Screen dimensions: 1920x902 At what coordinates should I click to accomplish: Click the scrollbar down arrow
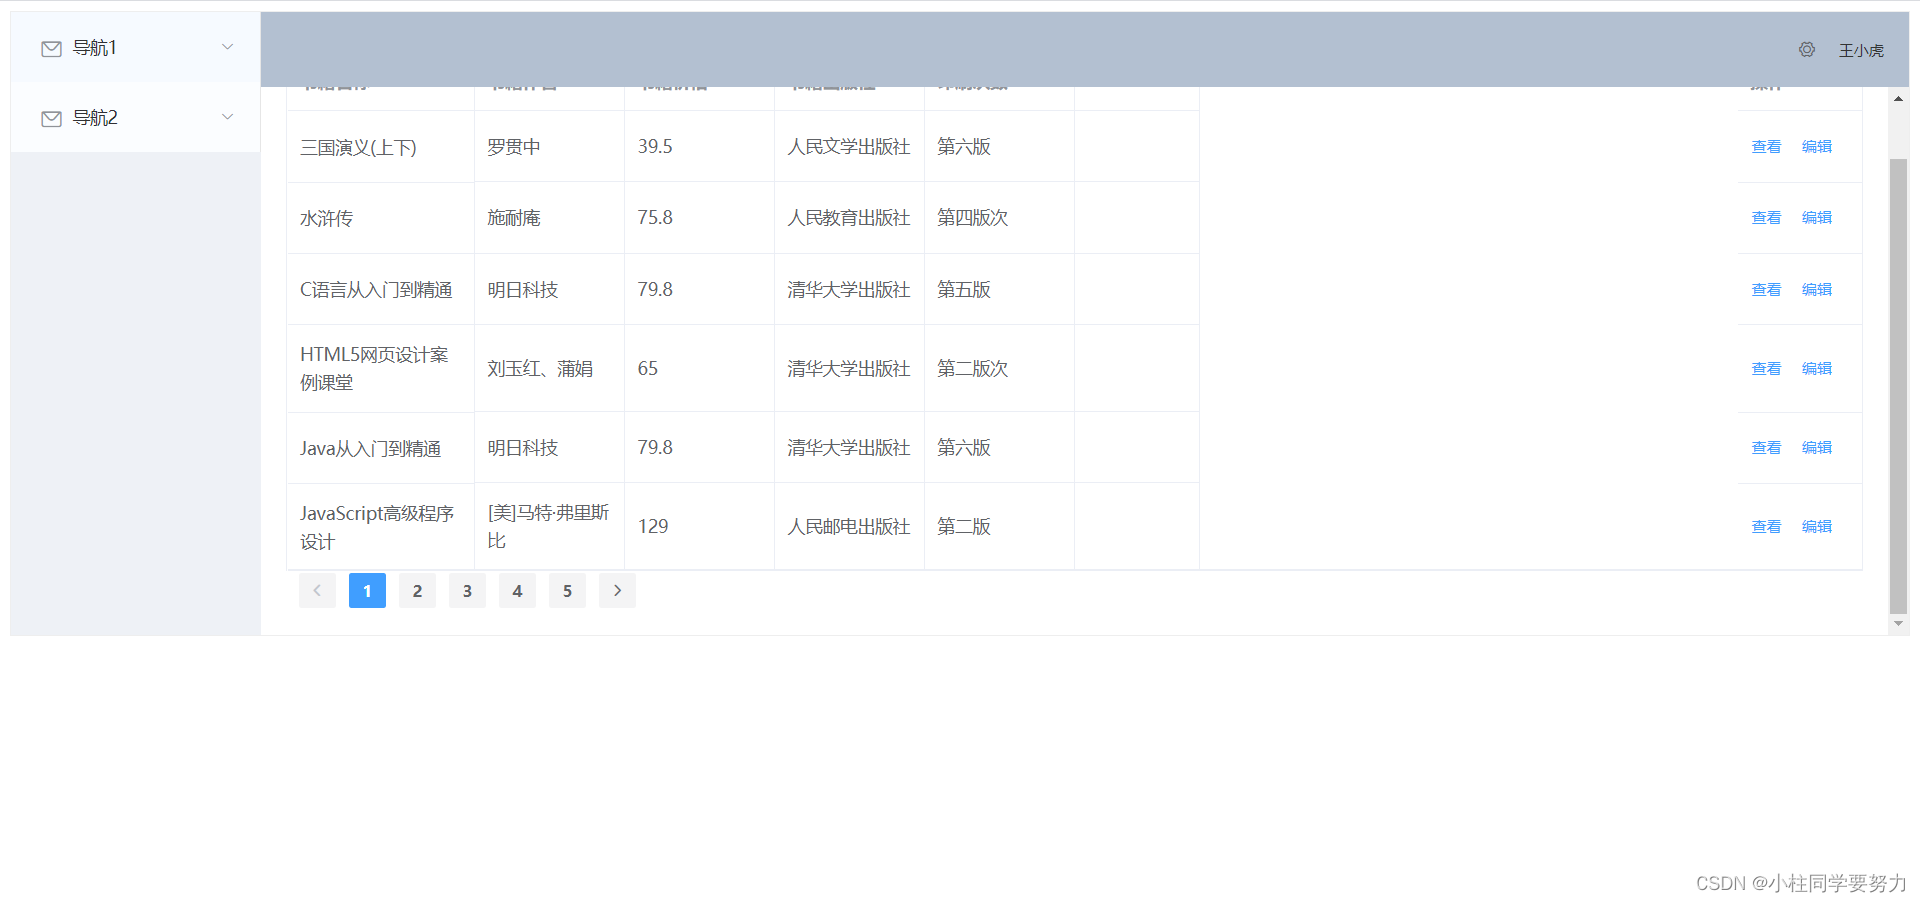coord(1898,624)
